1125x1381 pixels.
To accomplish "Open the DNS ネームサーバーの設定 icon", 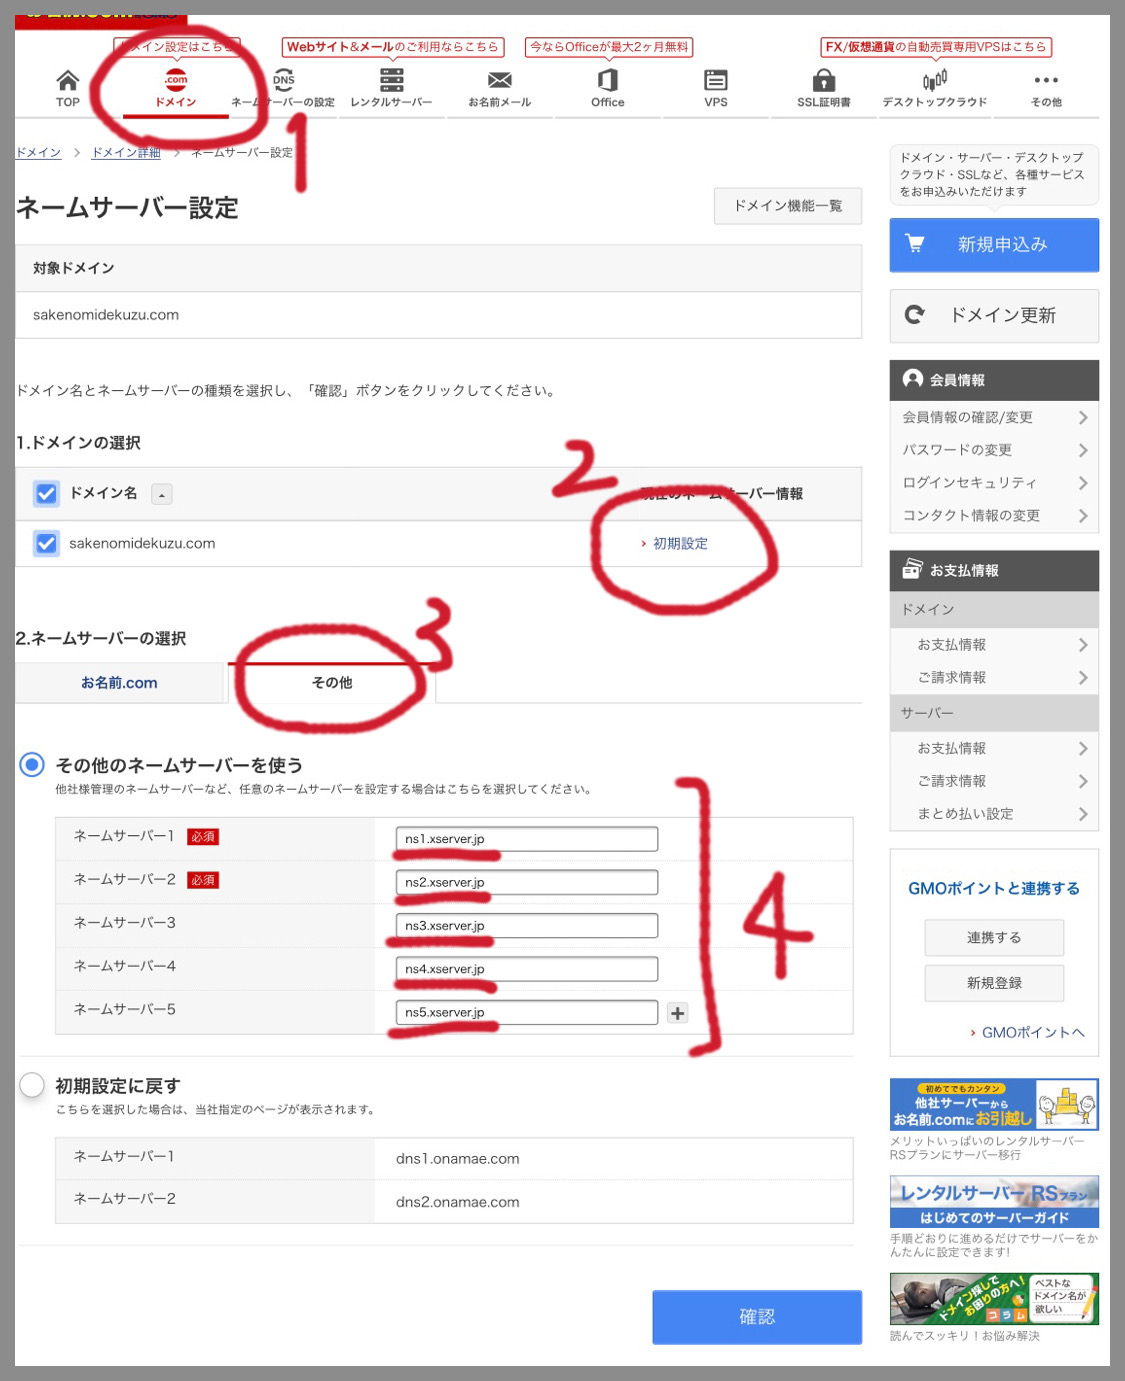I will [284, 80].
